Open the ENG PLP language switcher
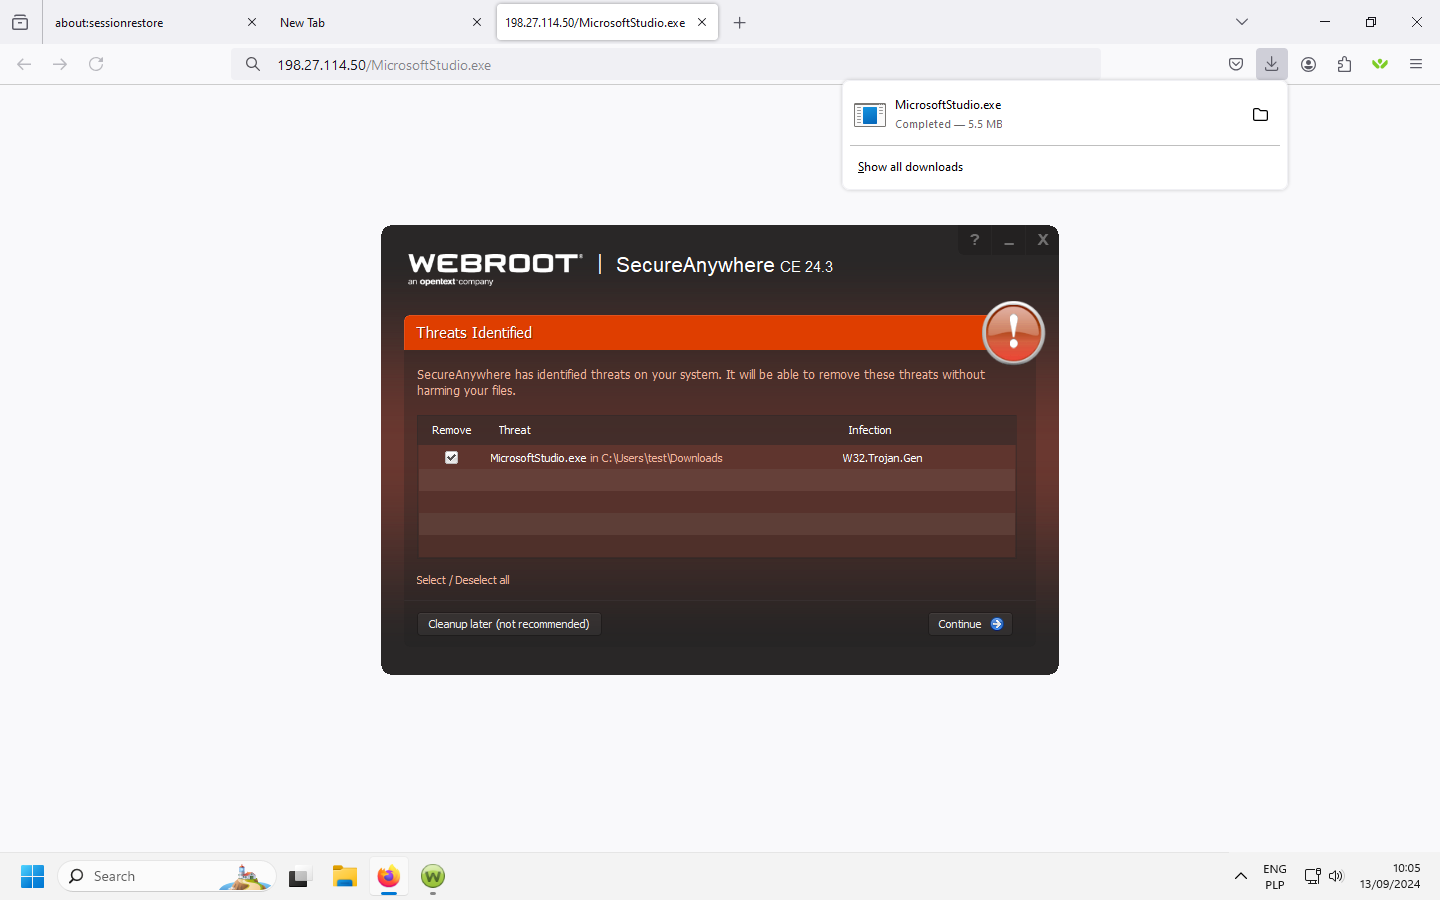Screen dimensions: 1440x900 tap(1275, 877)
